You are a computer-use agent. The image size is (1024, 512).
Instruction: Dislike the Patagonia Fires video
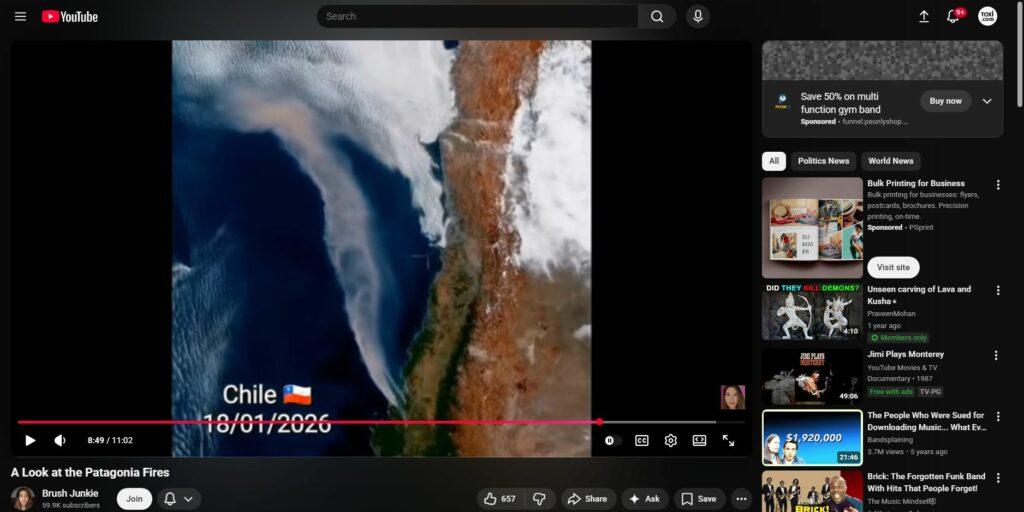click(x=539, y=499)
